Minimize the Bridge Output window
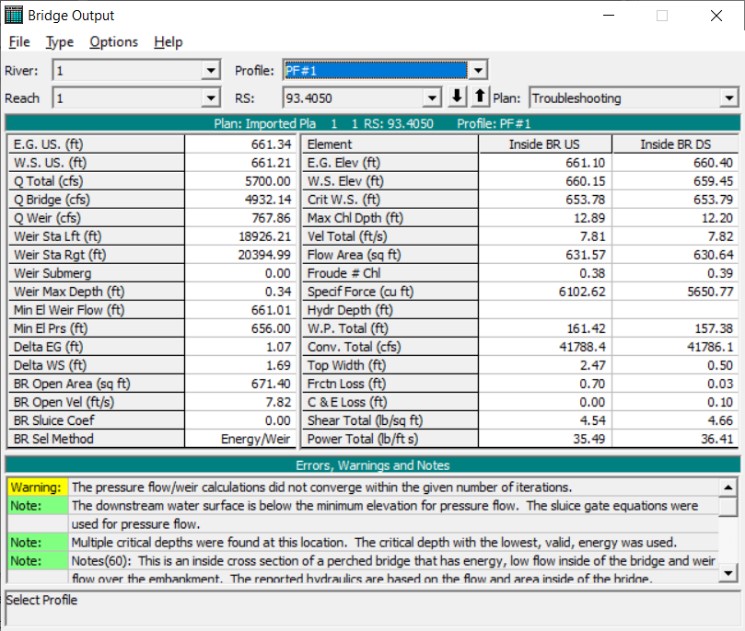The width and height of the screenshot is (745, 631). click(x=609, y=16)
